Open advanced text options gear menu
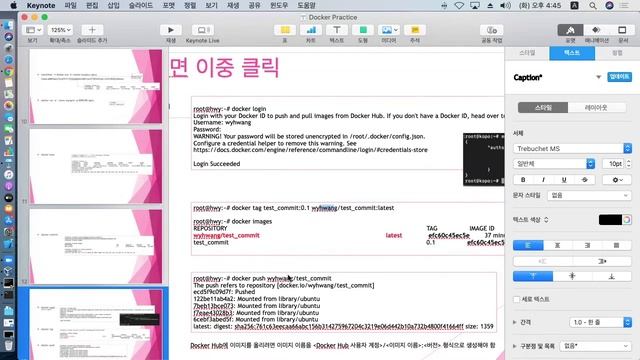The height and width of the screenshot is (360, 640). click(x=618, y=180)
